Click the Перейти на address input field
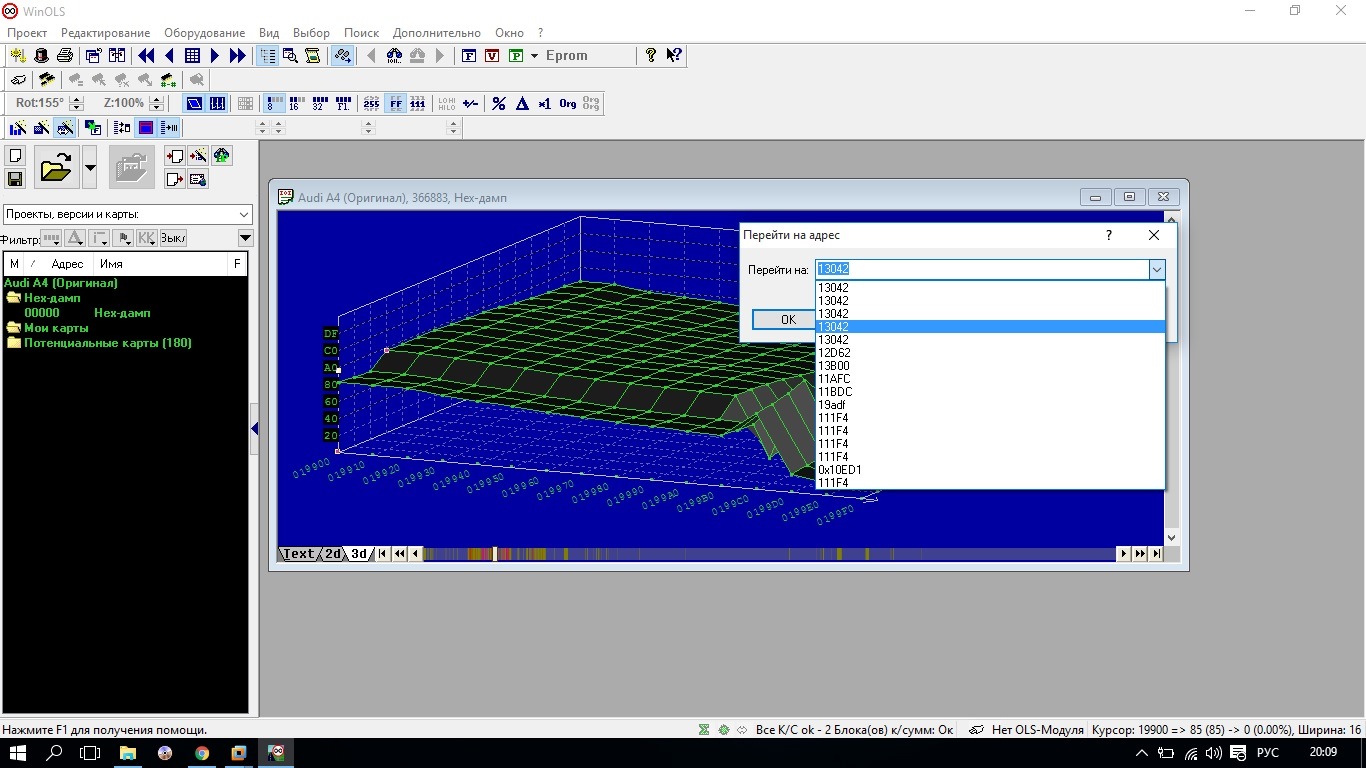The width and height of the screenshot is (1366, 768). point(982,269)
